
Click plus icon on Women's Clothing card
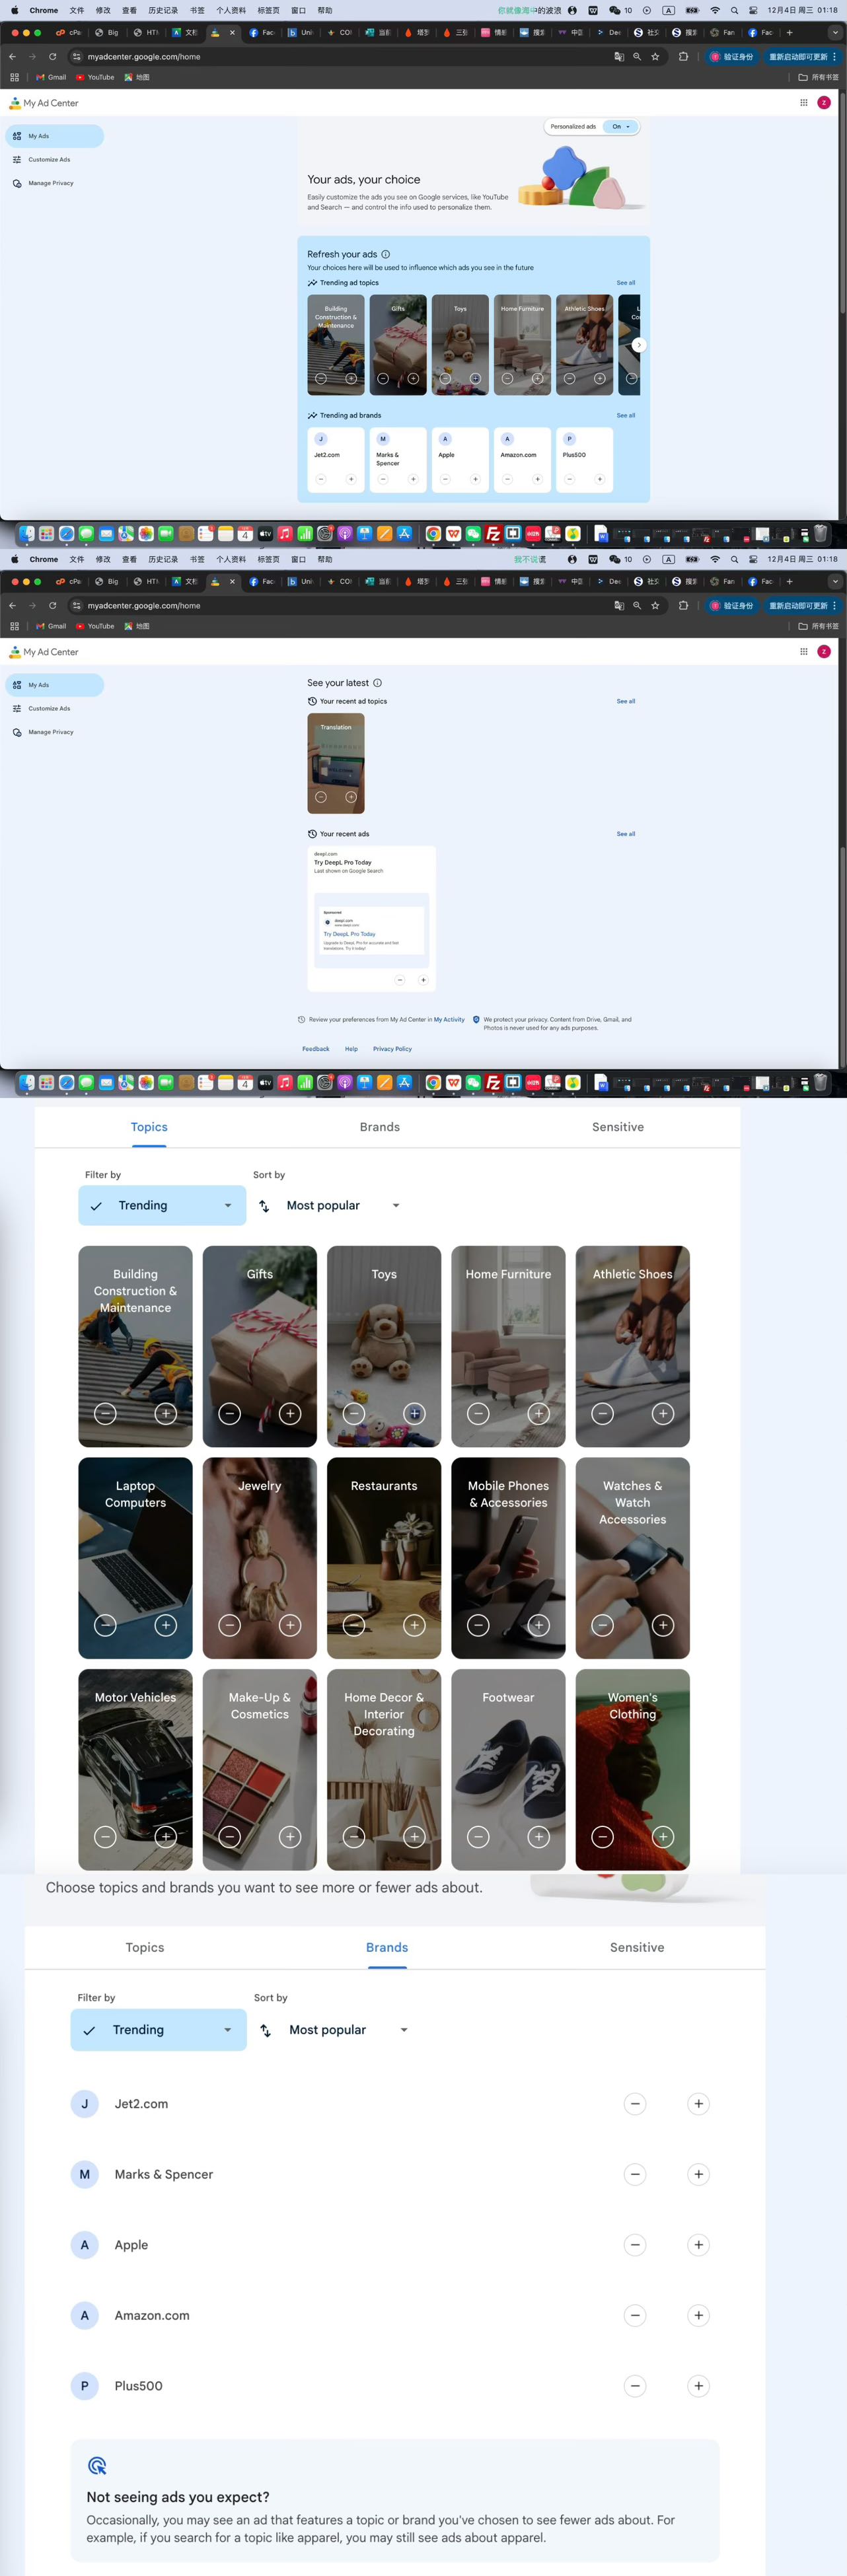(662, 1836)
